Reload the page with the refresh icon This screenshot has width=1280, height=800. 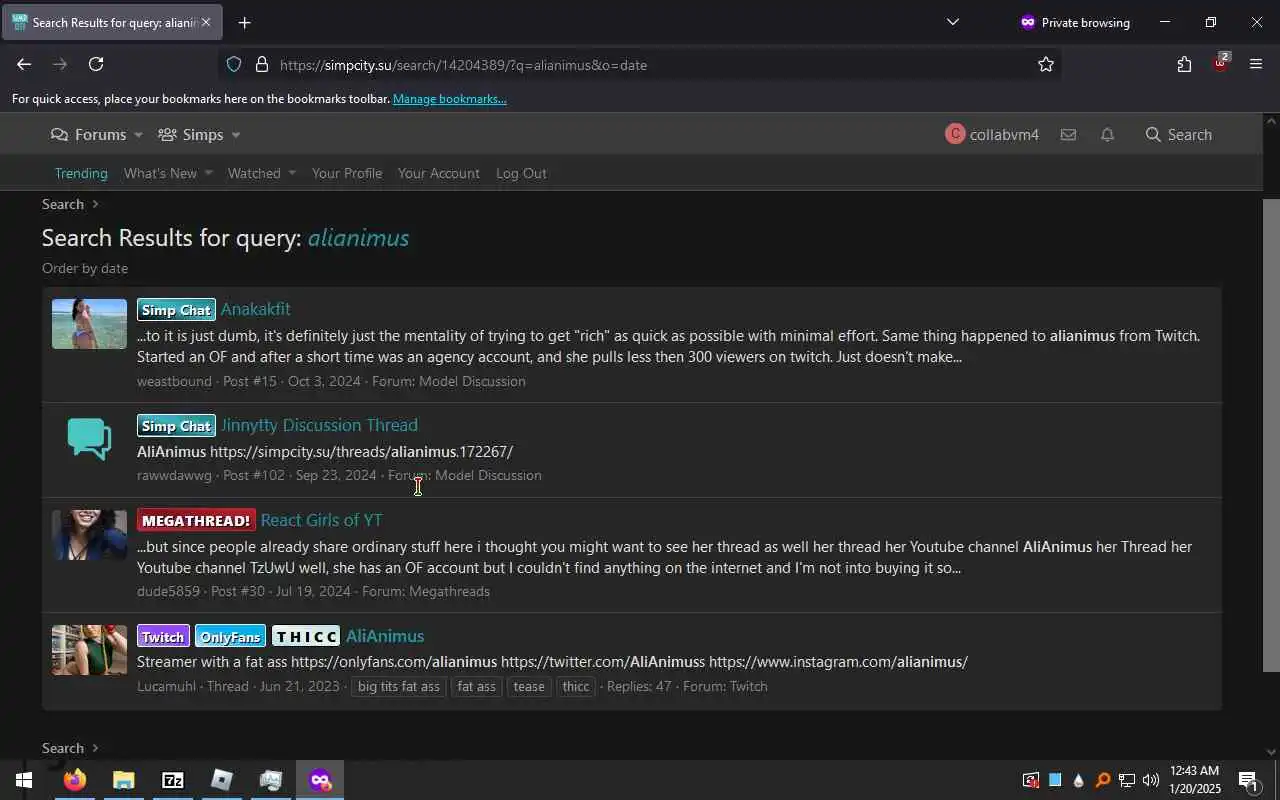point(96,64)
